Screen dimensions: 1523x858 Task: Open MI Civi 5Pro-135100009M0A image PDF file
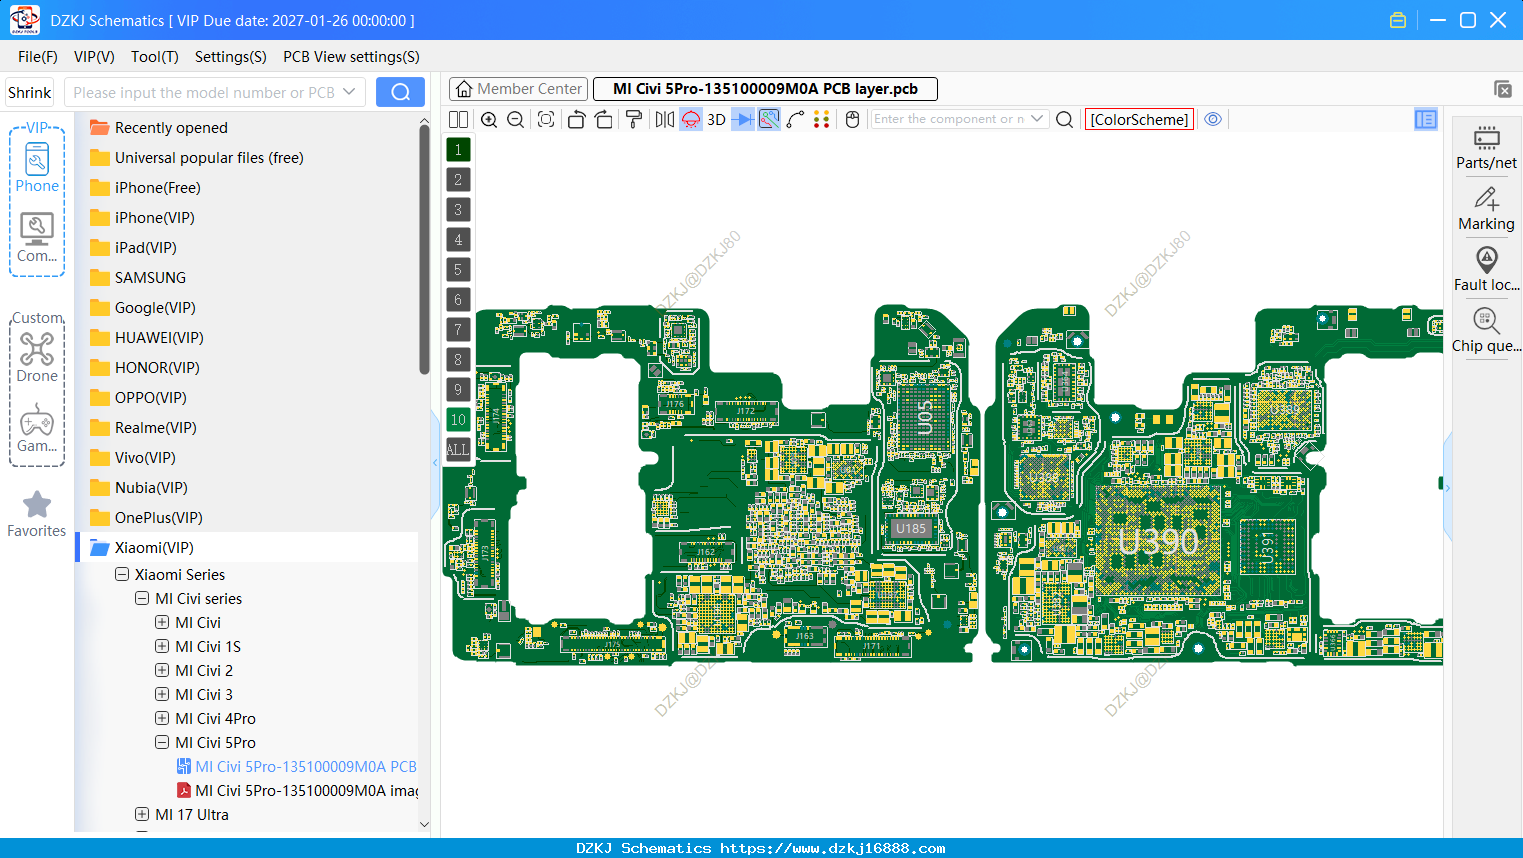tap(297, 790)
